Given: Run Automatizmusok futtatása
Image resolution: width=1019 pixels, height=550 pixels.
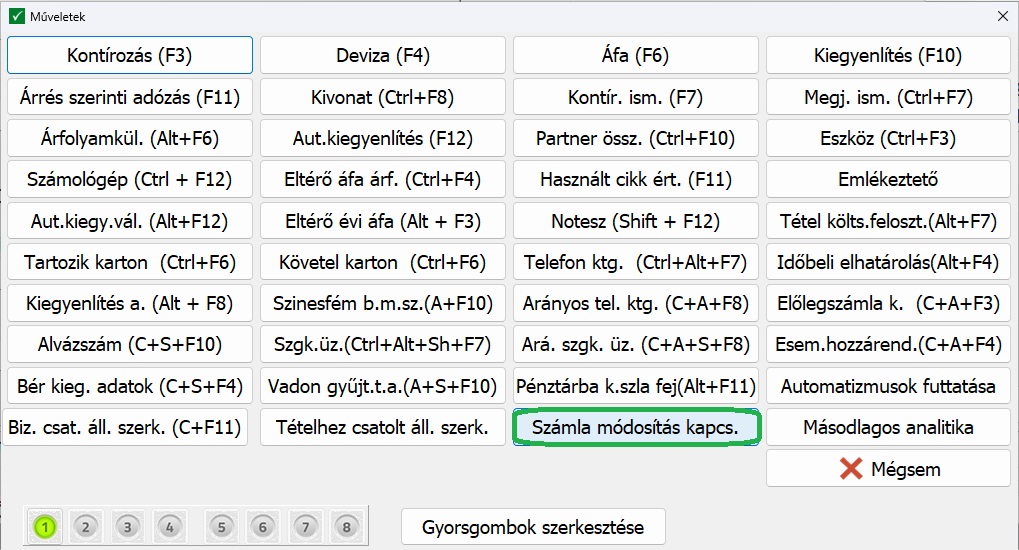Looking at the screenshot, I should tap(889, 386).
